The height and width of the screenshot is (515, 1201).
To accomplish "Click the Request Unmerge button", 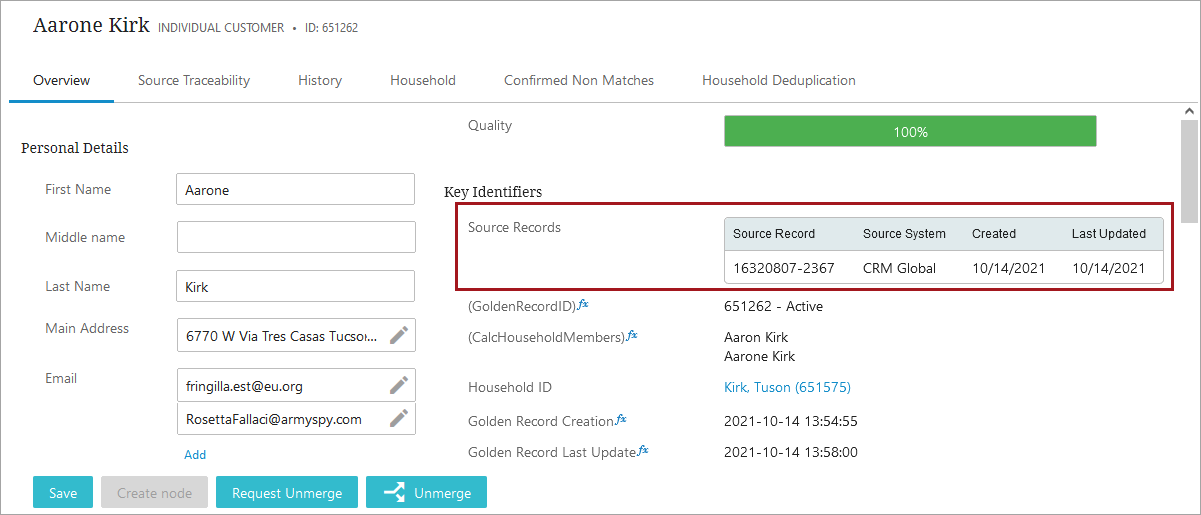I will click(x=287, y=493).
